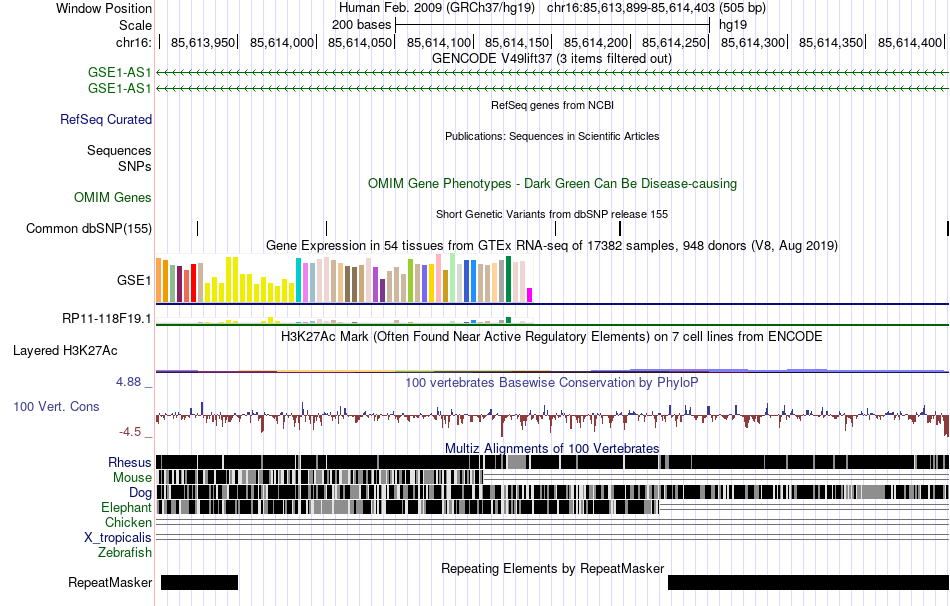Click the second dbSNP variant tick
The height and width of the screenshot is (606, 950).
[x=327, y=228]
